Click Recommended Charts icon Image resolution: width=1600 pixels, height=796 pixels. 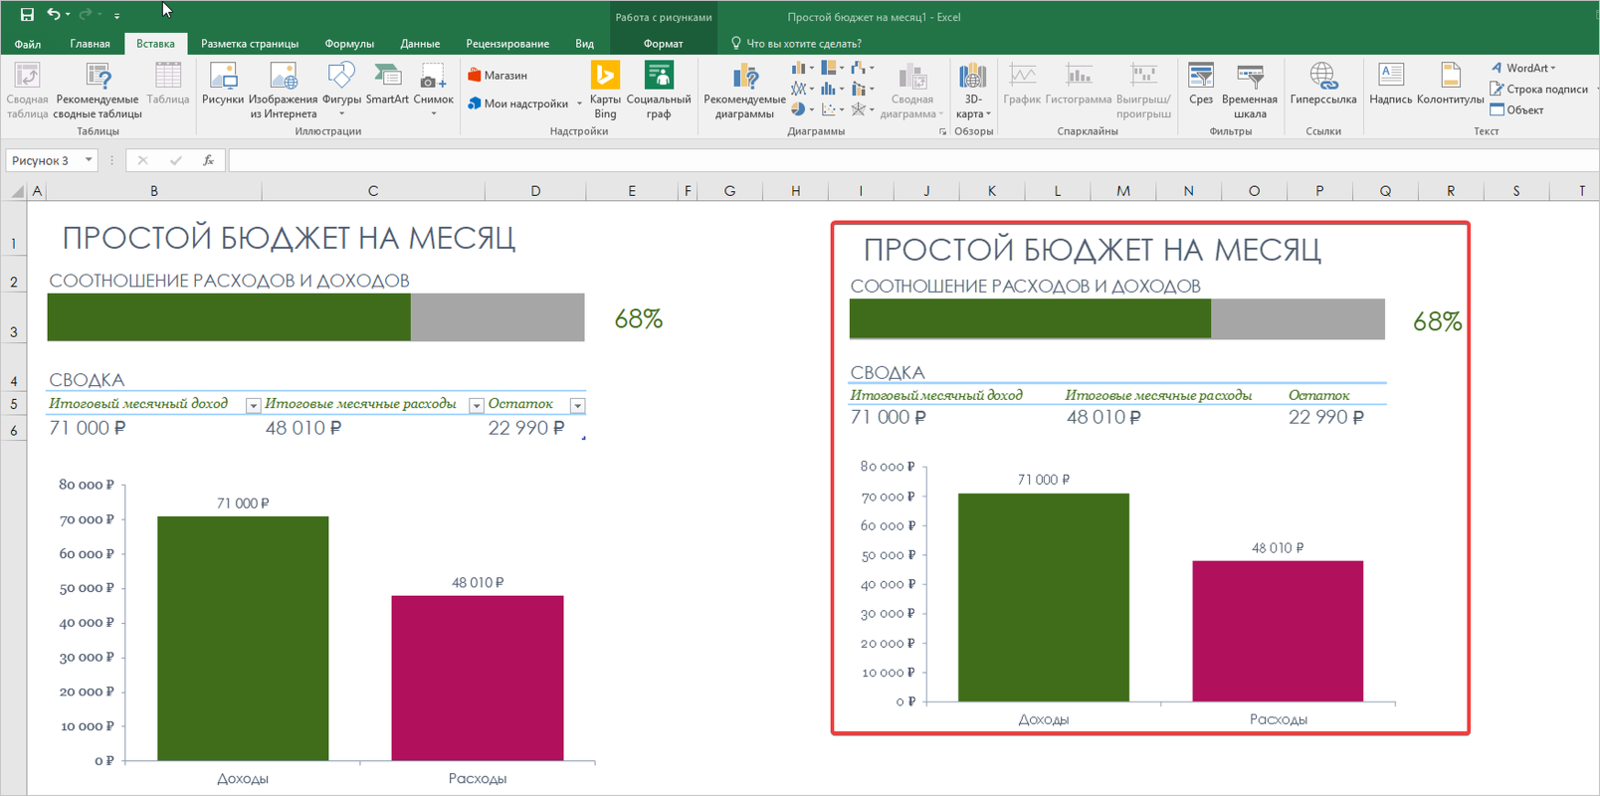pos(744,88)
